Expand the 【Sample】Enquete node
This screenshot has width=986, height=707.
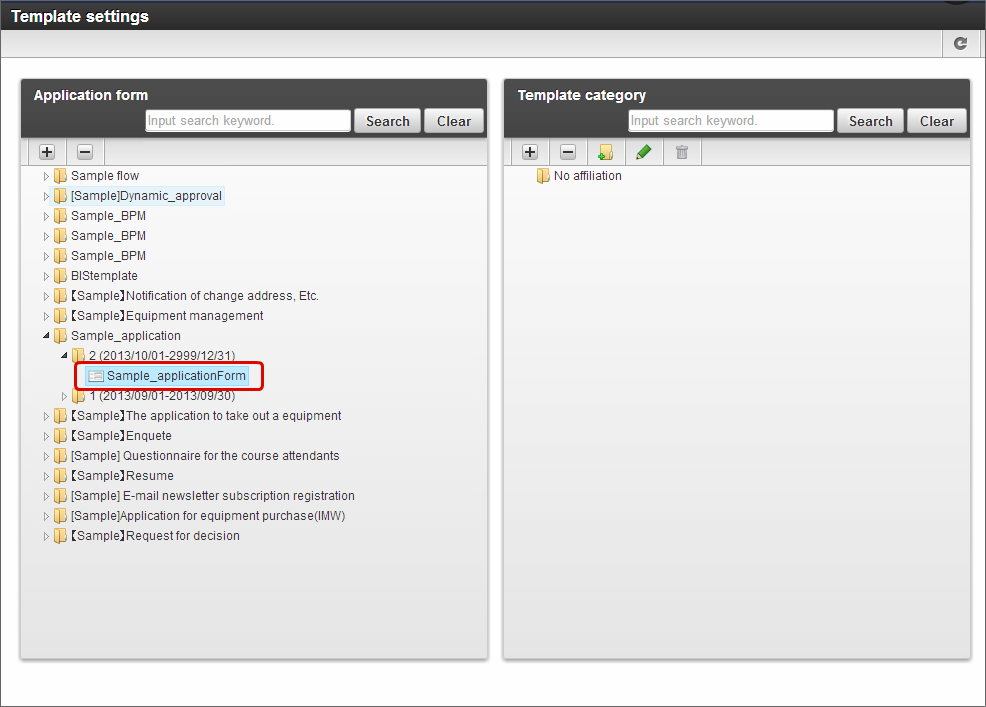pyautogui.click(x=46, y=436)
